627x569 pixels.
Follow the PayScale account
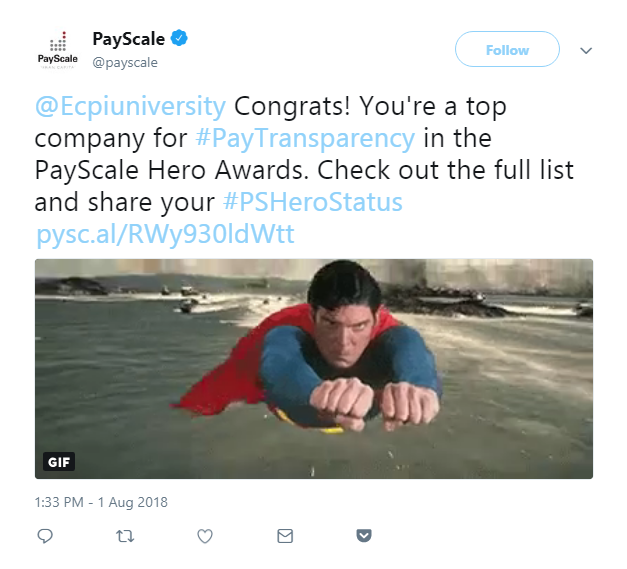point(507,50)
